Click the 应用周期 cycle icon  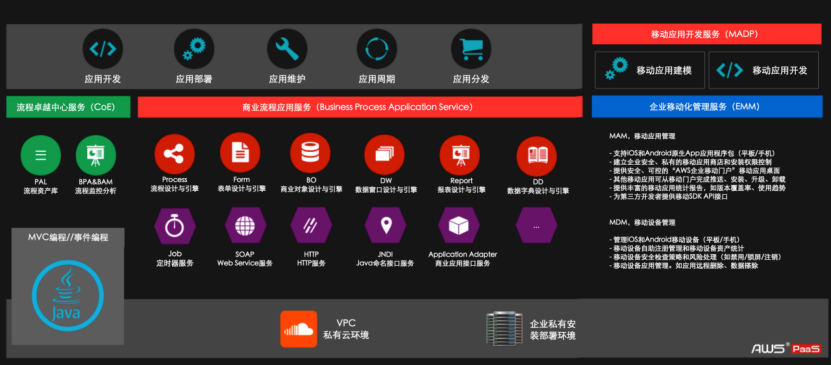click(377, 49)
